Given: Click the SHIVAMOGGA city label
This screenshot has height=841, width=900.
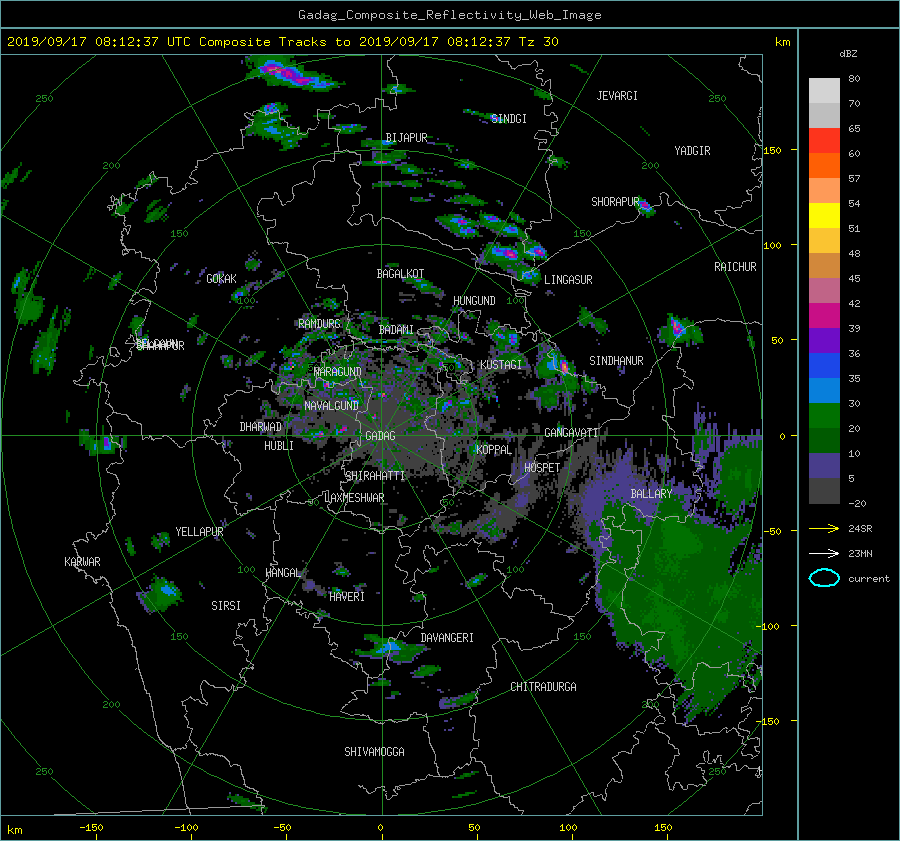Looking at the screenshot, I should click(374, 752).
